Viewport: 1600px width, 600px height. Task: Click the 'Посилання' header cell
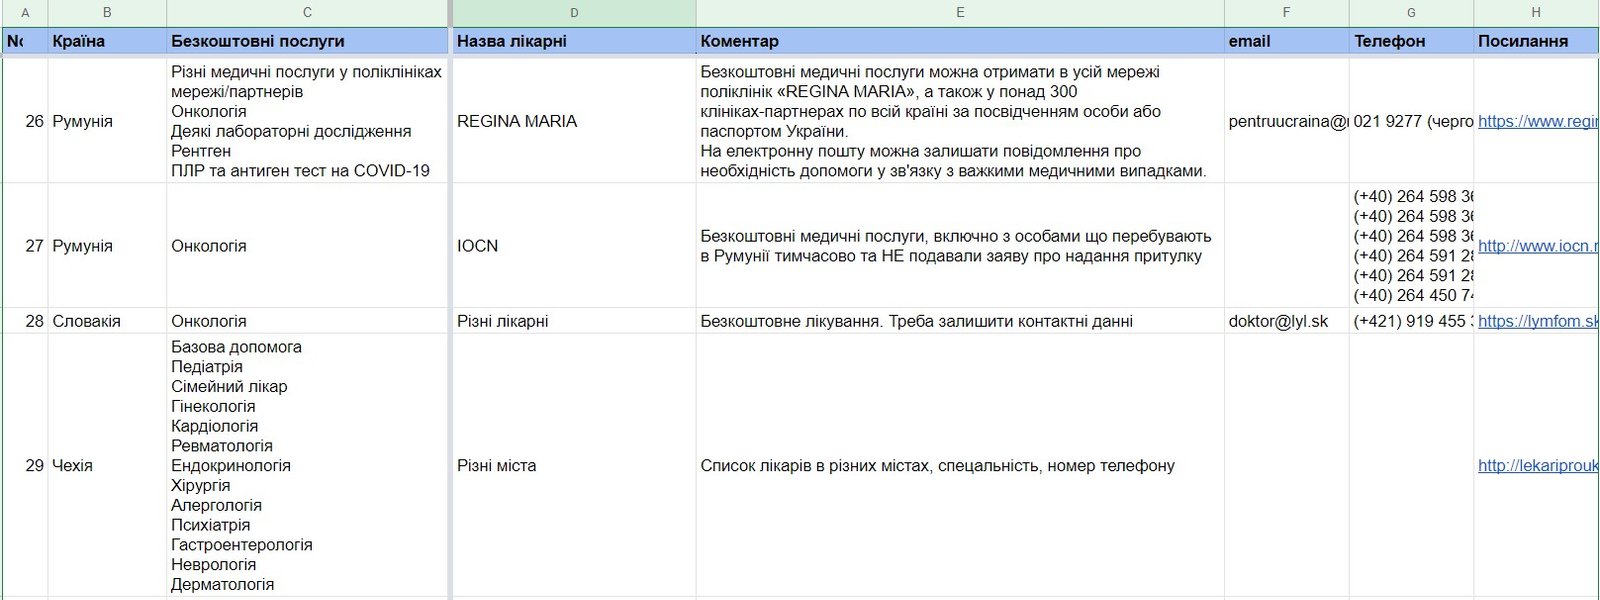click(1536, 41)
